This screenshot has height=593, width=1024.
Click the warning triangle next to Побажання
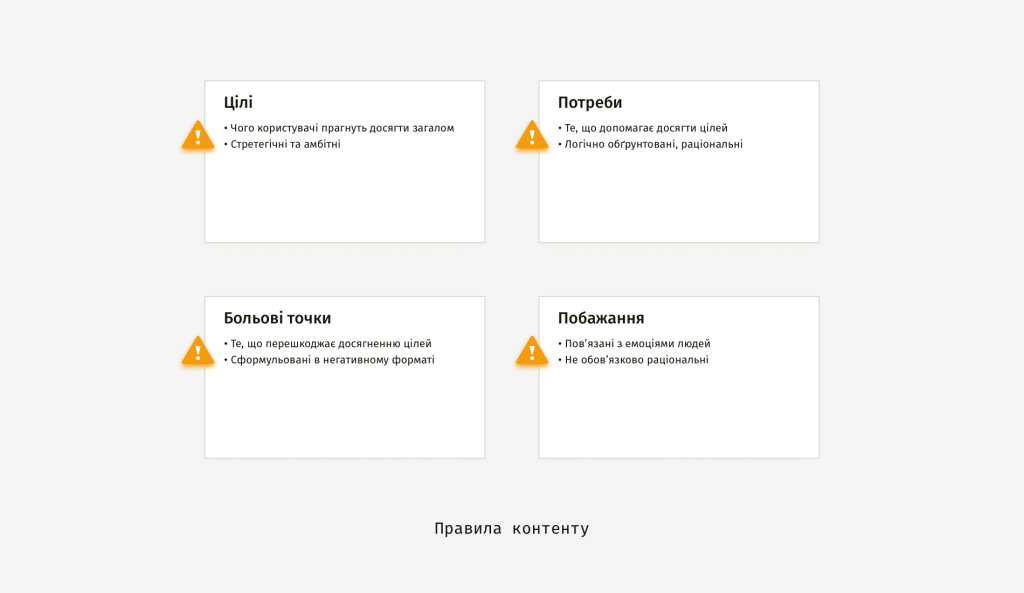[532, 351]
